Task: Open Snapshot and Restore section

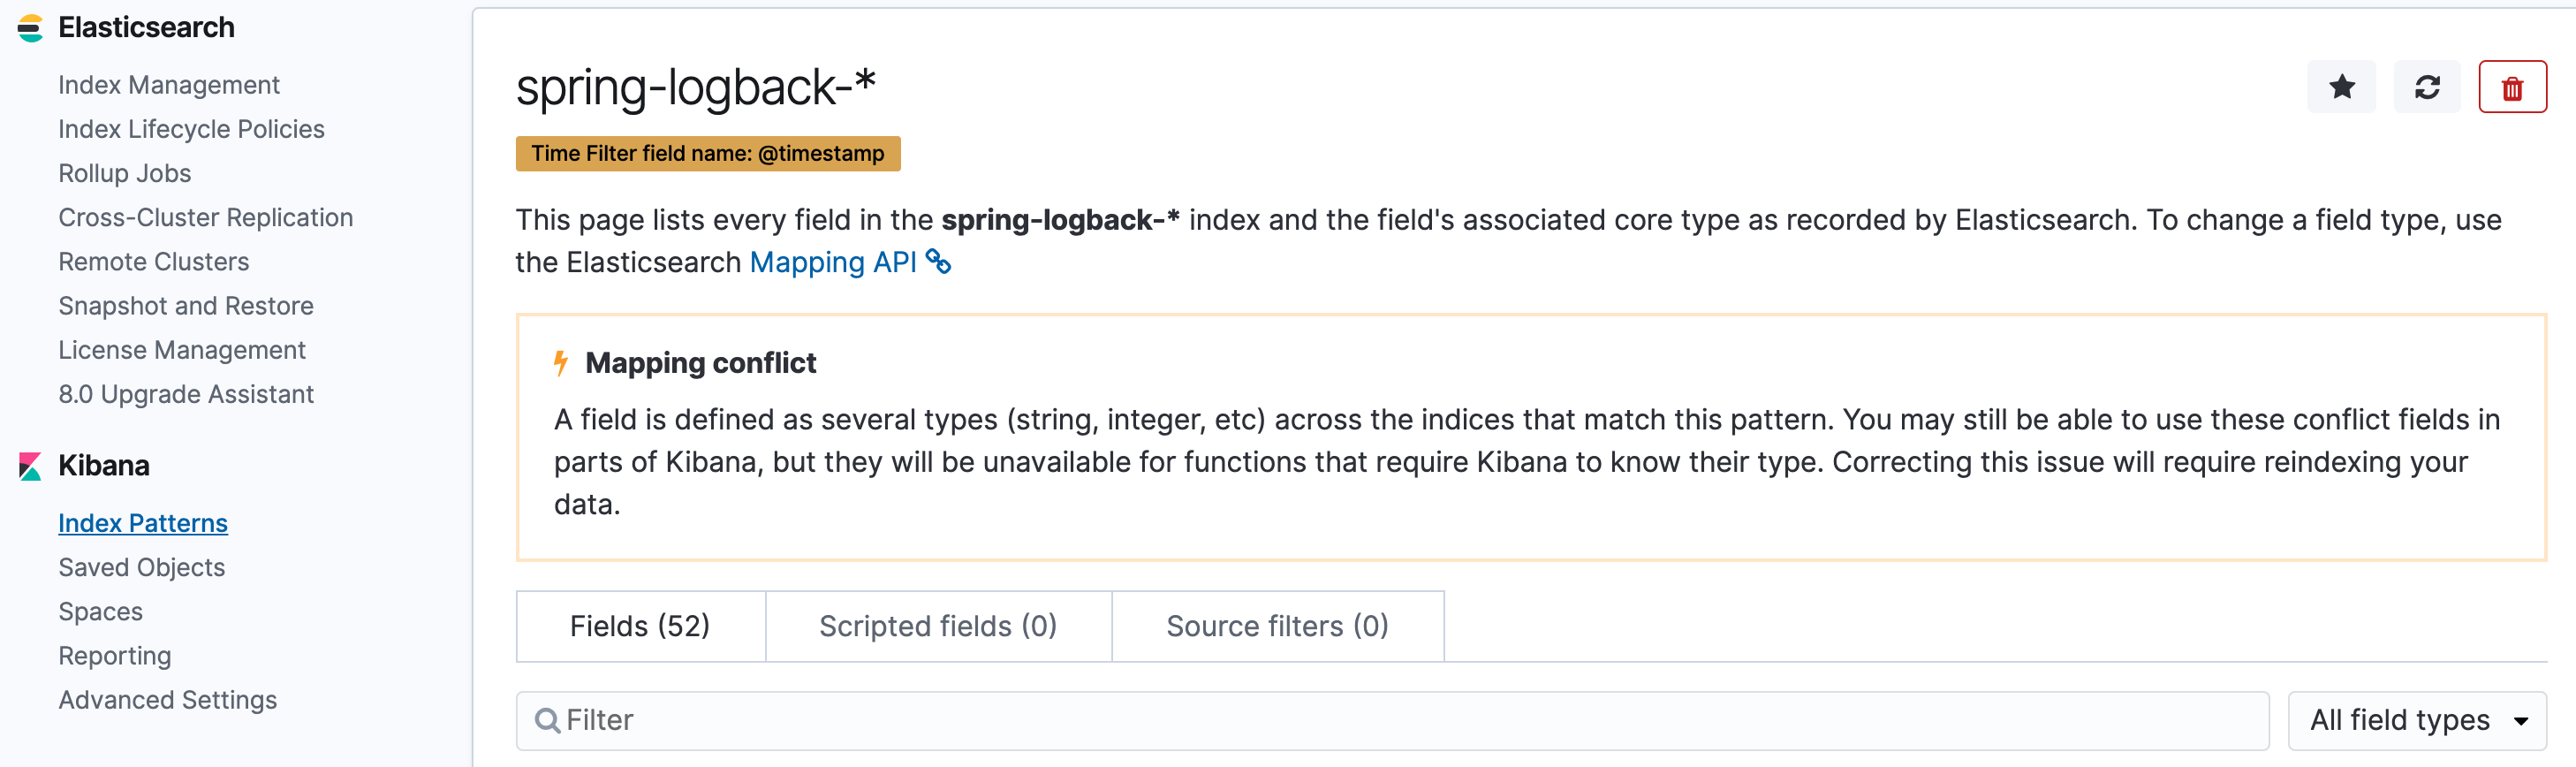Action: tap(185, 306)
